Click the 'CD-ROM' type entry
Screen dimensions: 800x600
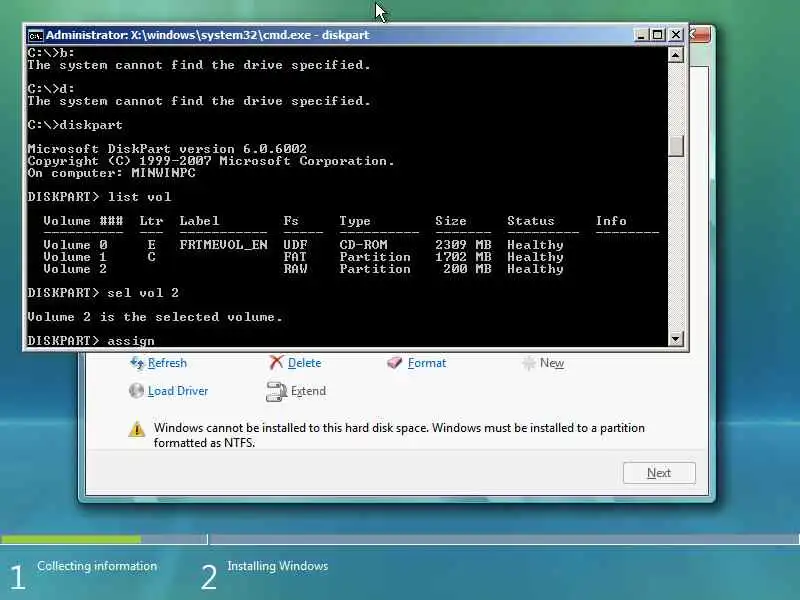tap(363, 245)
